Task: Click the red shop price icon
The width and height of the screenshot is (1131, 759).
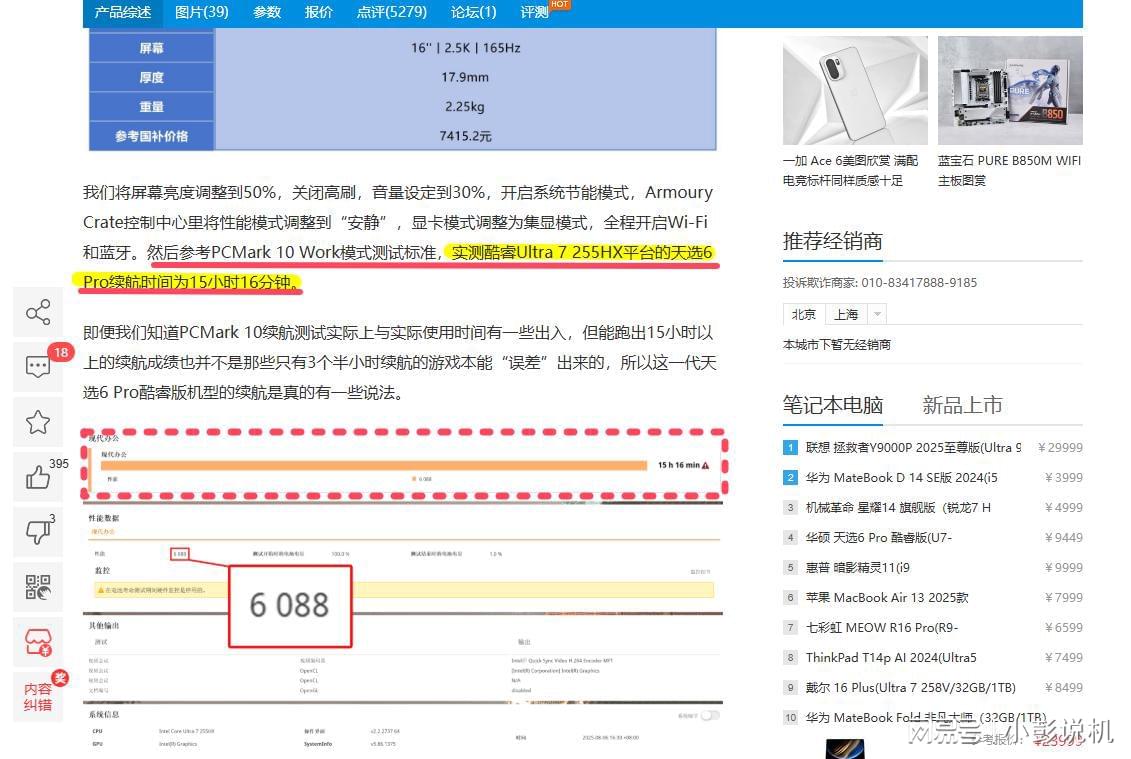Action: pos(38,640)
